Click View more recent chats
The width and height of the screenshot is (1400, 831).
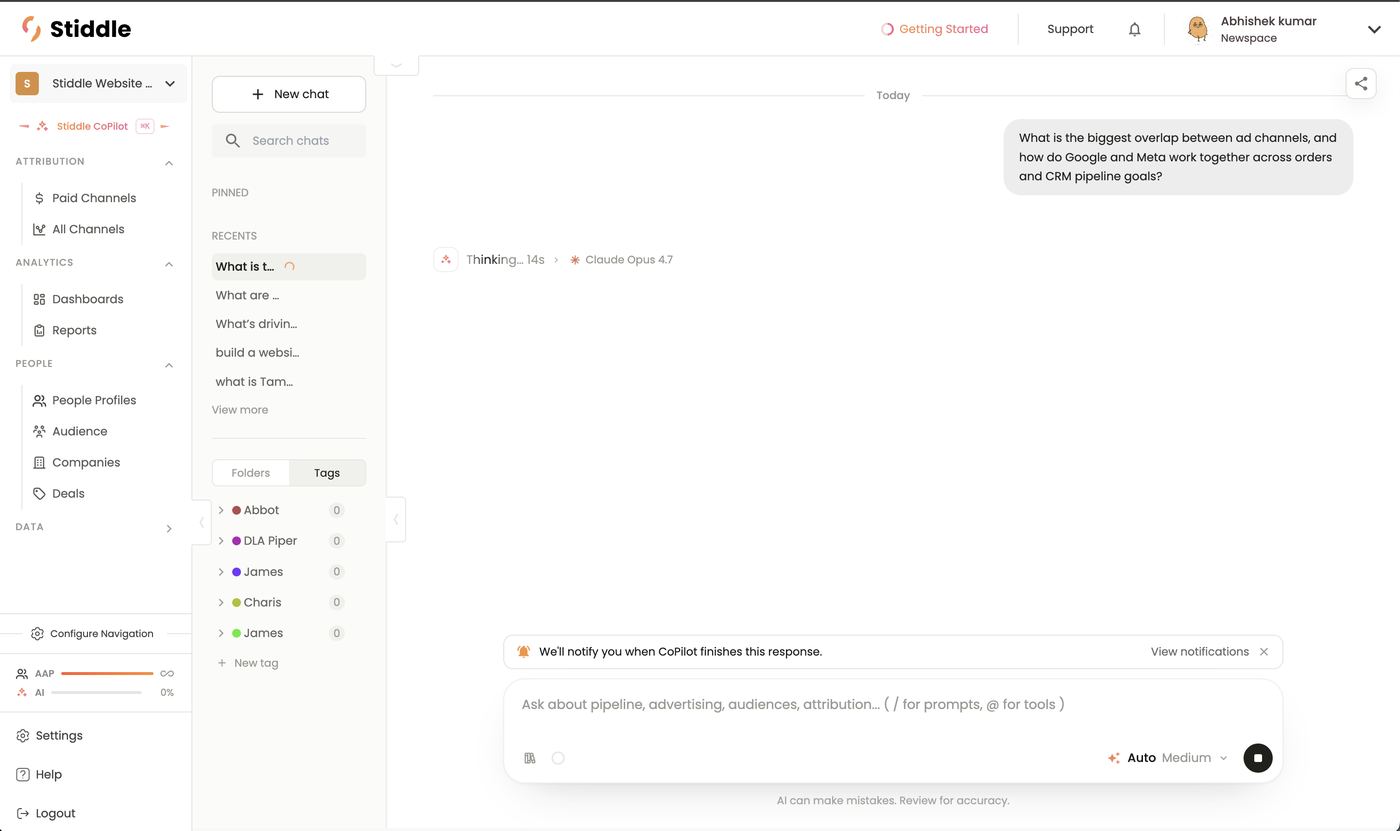(240, 410)
